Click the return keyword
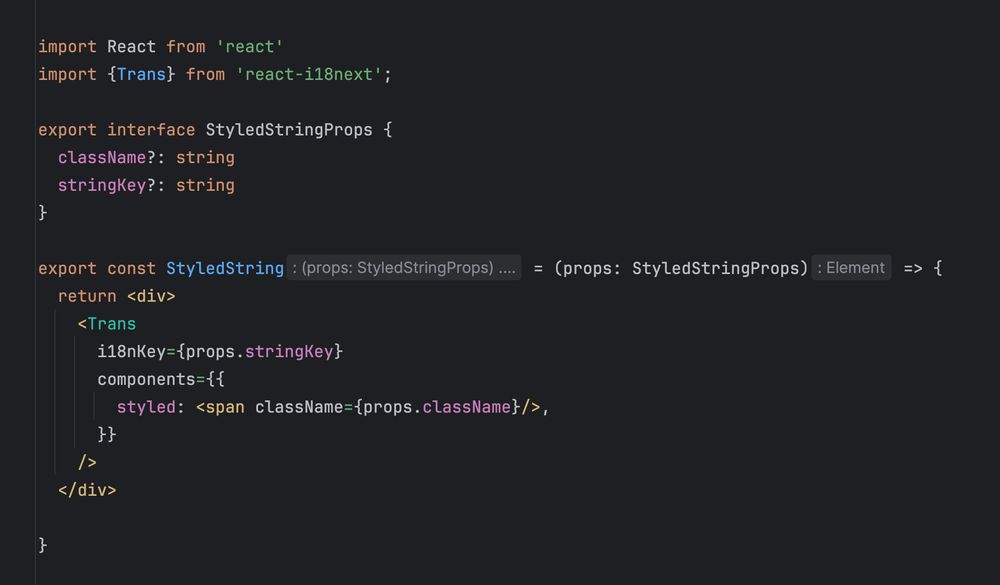Image resolution: width=1000 pixels, height=585 pixels. click(x=87, y=297)
